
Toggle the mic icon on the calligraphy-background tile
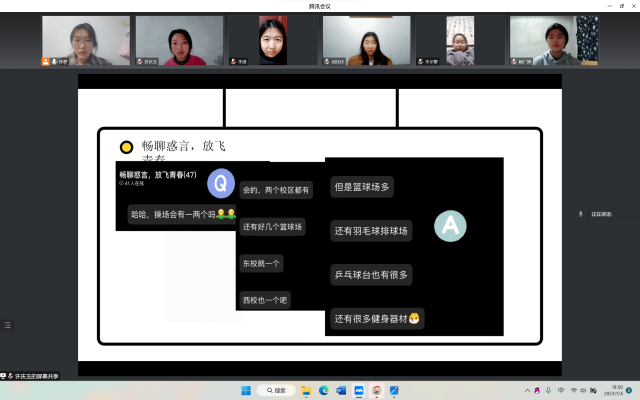[x=421, y=61]
